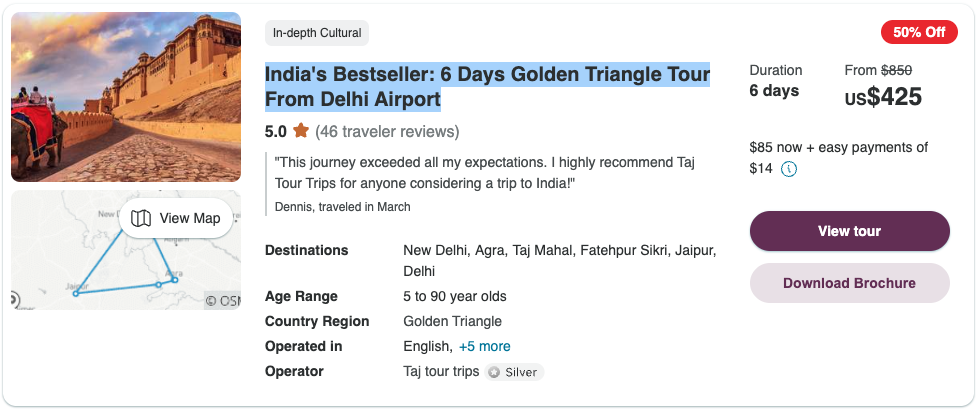The height and width of the screenshot is (410, 978).
Task: Click the Agra marker on the map
Action: [175, 280]
